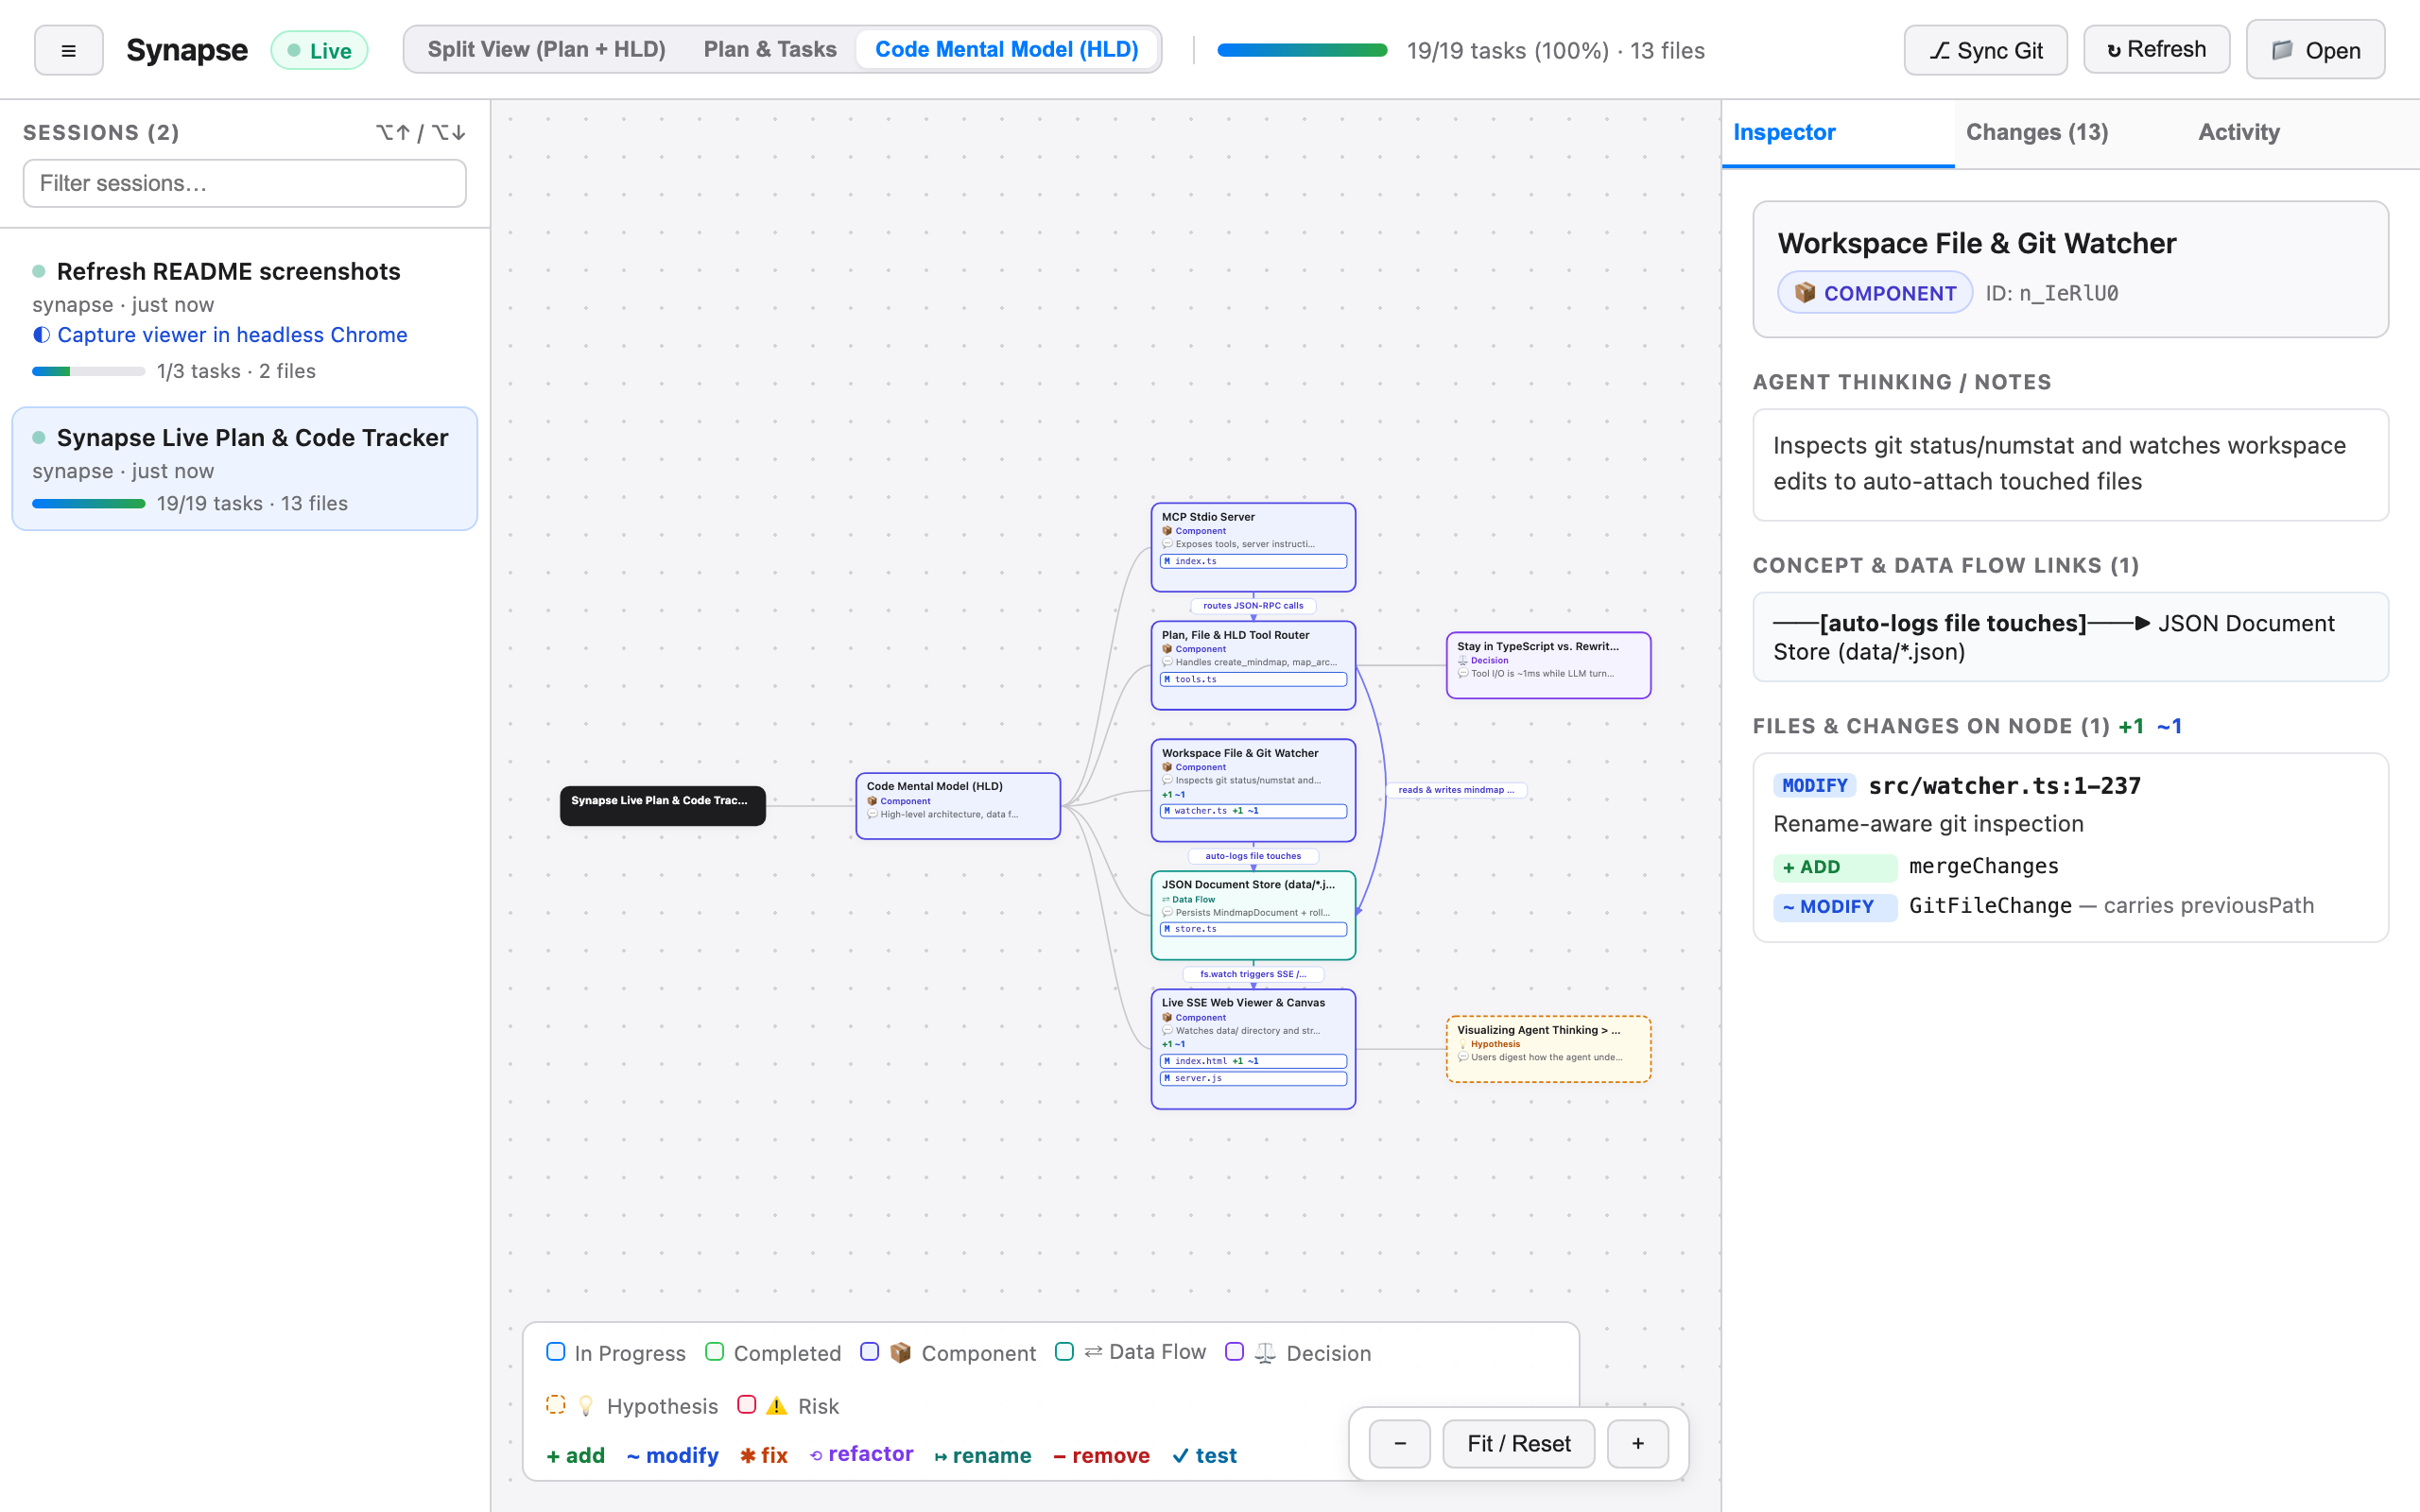Select the Plan, File & HLD Tool Router node

pyautogui.click(x=1253, y=665)
